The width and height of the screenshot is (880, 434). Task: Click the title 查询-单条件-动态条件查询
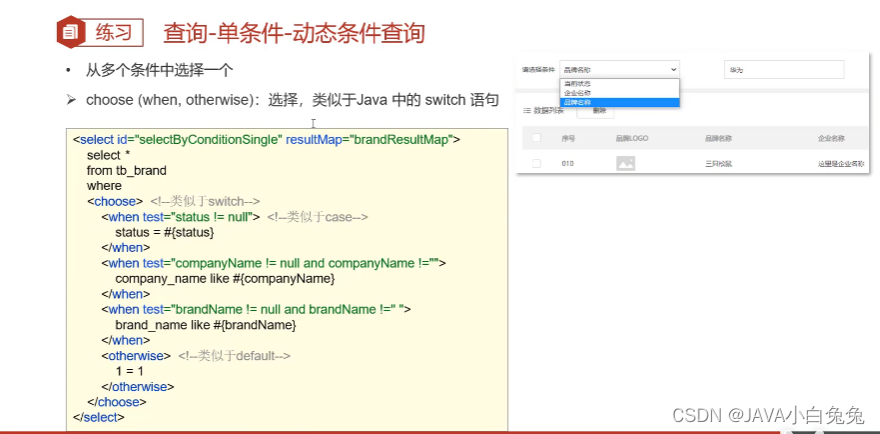point(294,34)
